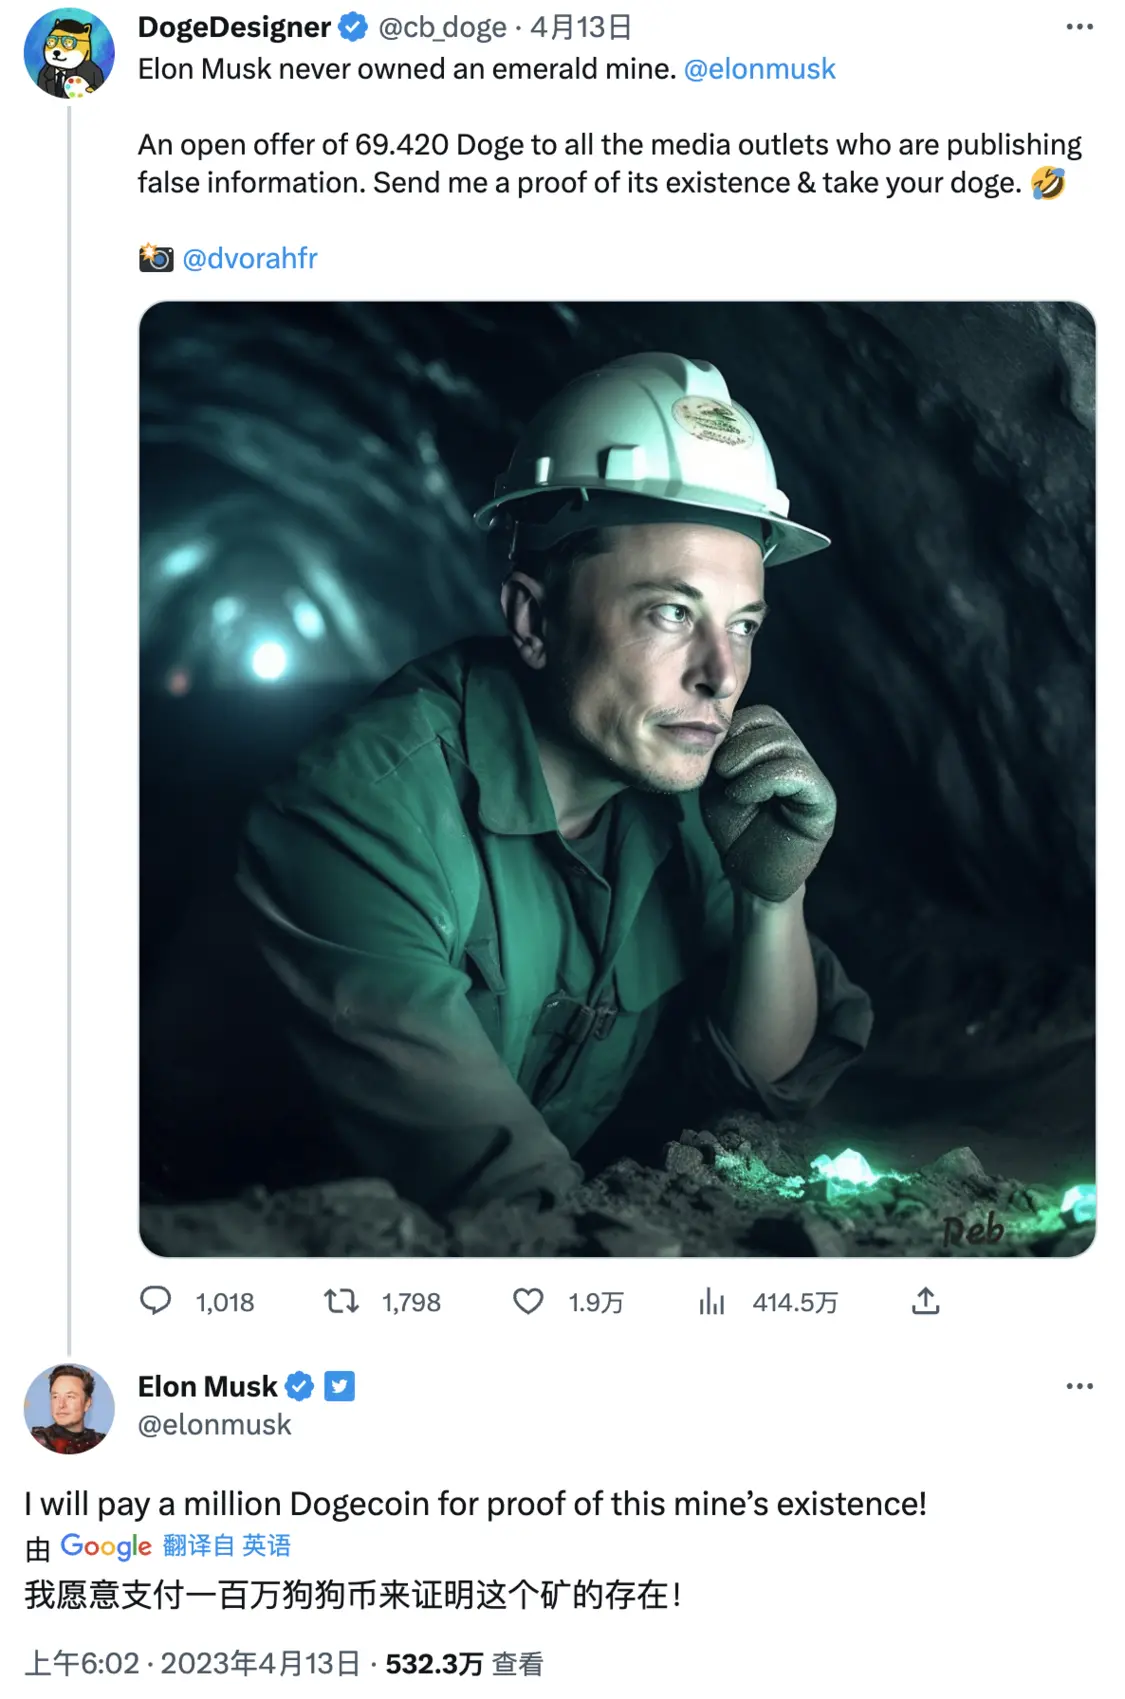This screenshot has width=1125, height=1699.
Task: Click the 翻译自 英语 translation link
Action: point(226,1546)
